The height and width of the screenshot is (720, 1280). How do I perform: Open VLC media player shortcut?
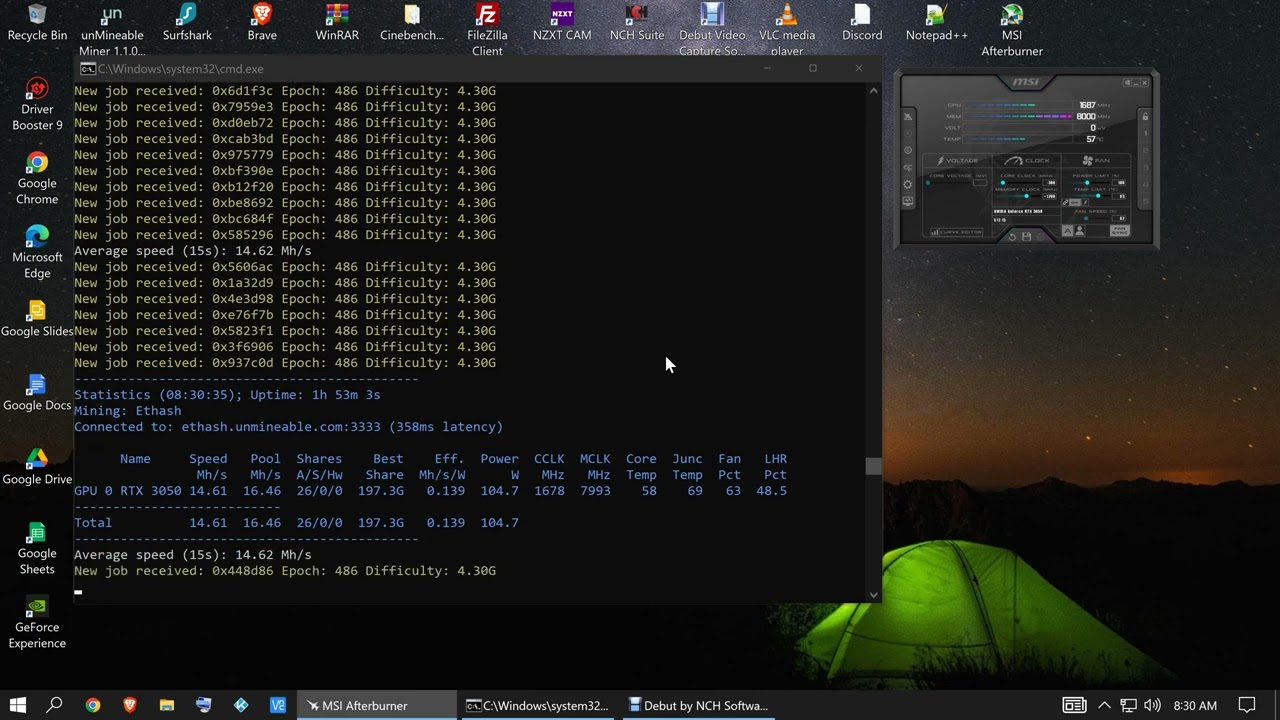click(x=787, y=30)
